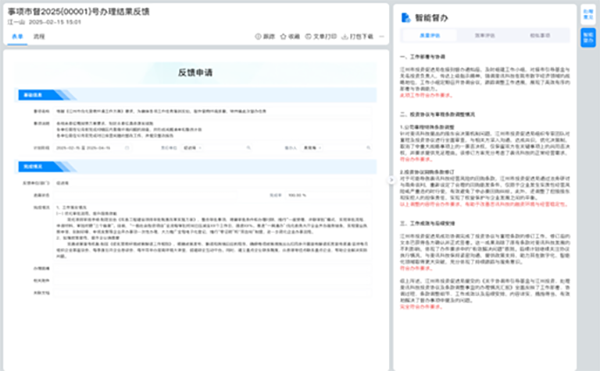The height and width of the screenshot is (371, 600).
Task: Click the white side button above 智能督办
Action: pyautogui.click(x=588, y=15)
